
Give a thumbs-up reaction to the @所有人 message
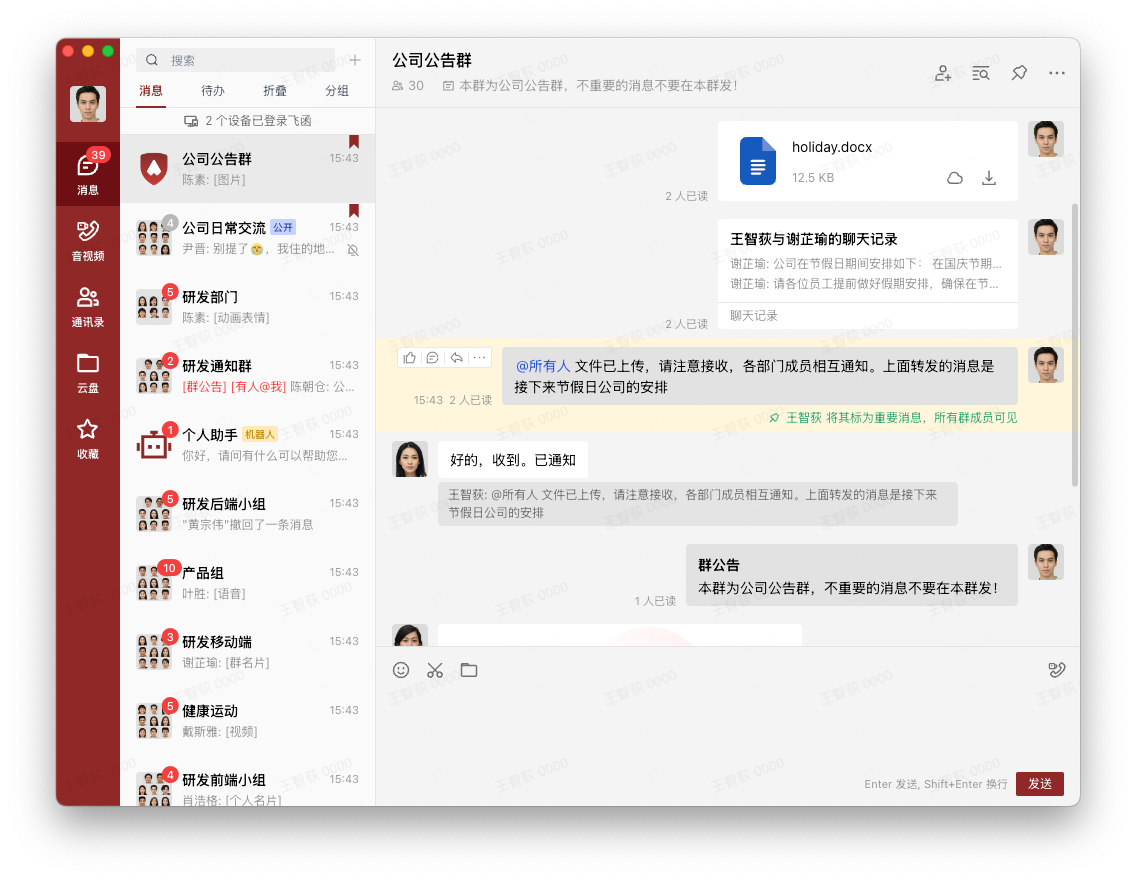(x=409, y=357)
